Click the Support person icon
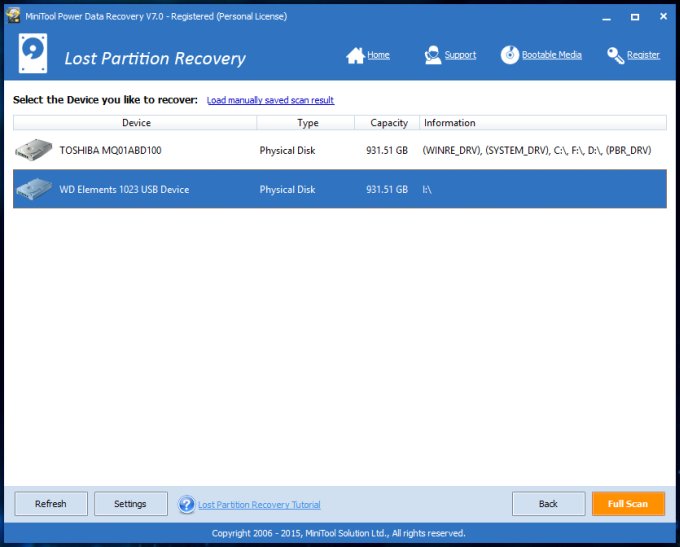Screen dimensions: 680x547 click(432, 55)
